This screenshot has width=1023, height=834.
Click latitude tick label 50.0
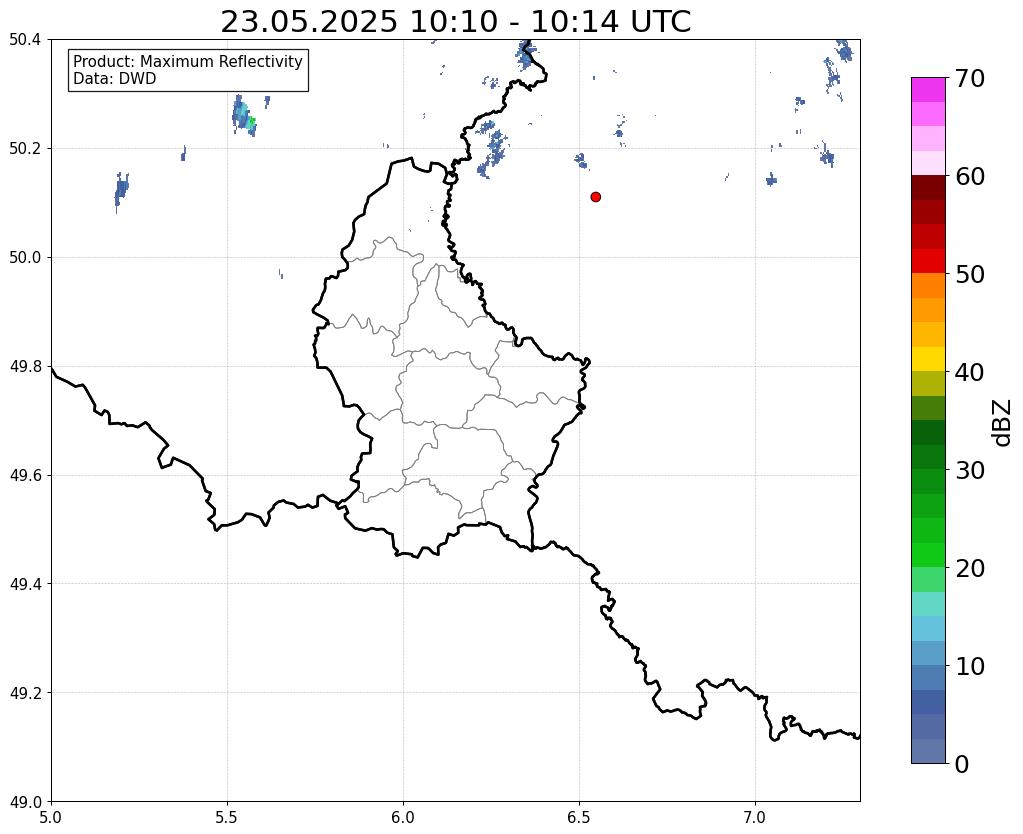(x=25, y=258)
